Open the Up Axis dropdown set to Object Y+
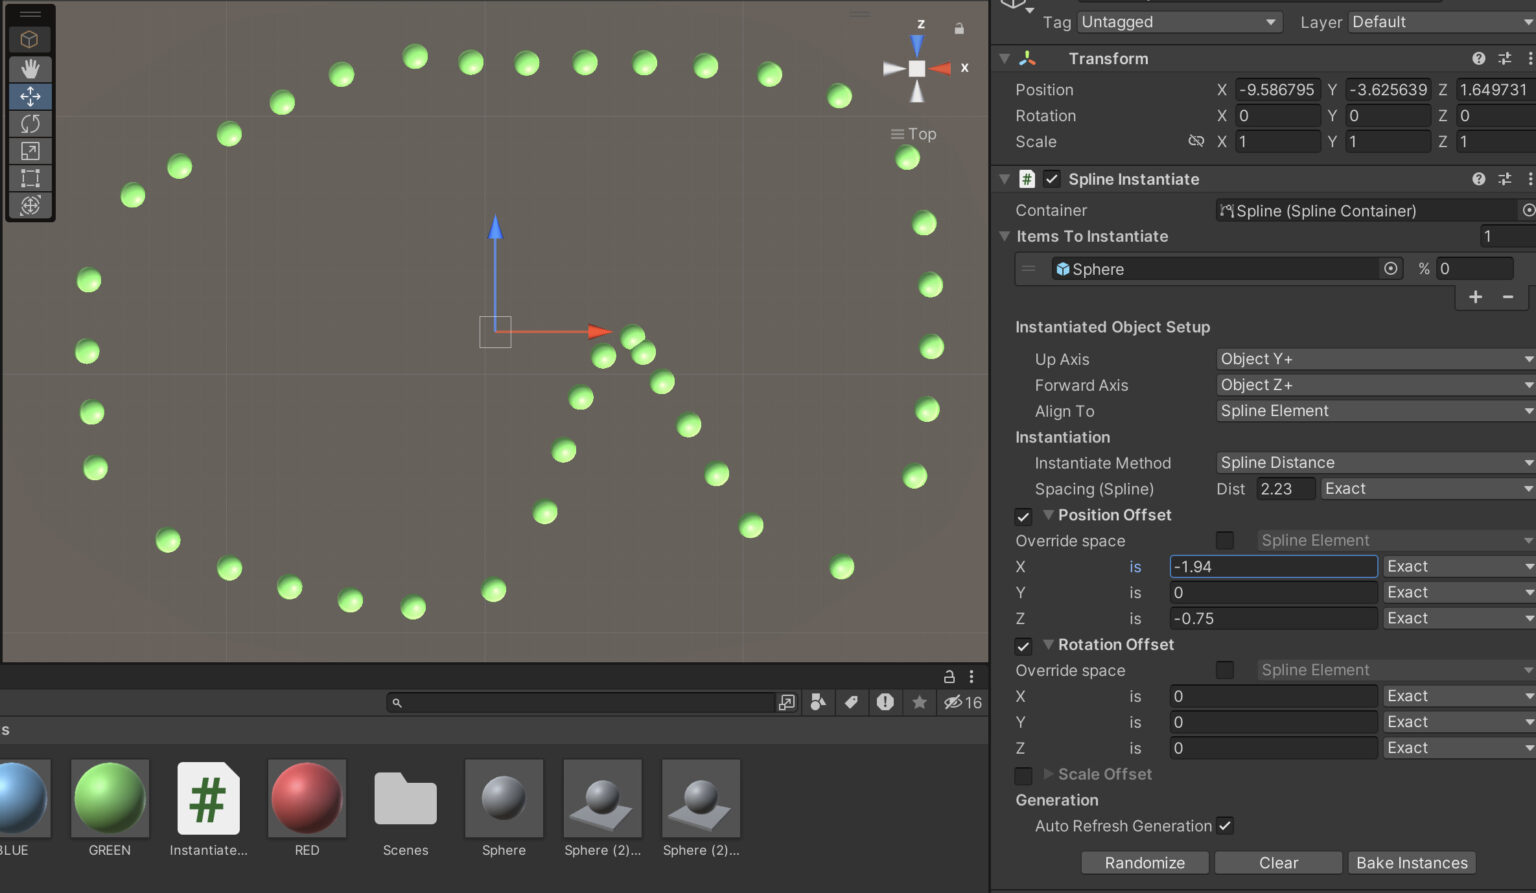Image resolution: width=1536 pixels, height=893 pixels. pos(1373,358)
